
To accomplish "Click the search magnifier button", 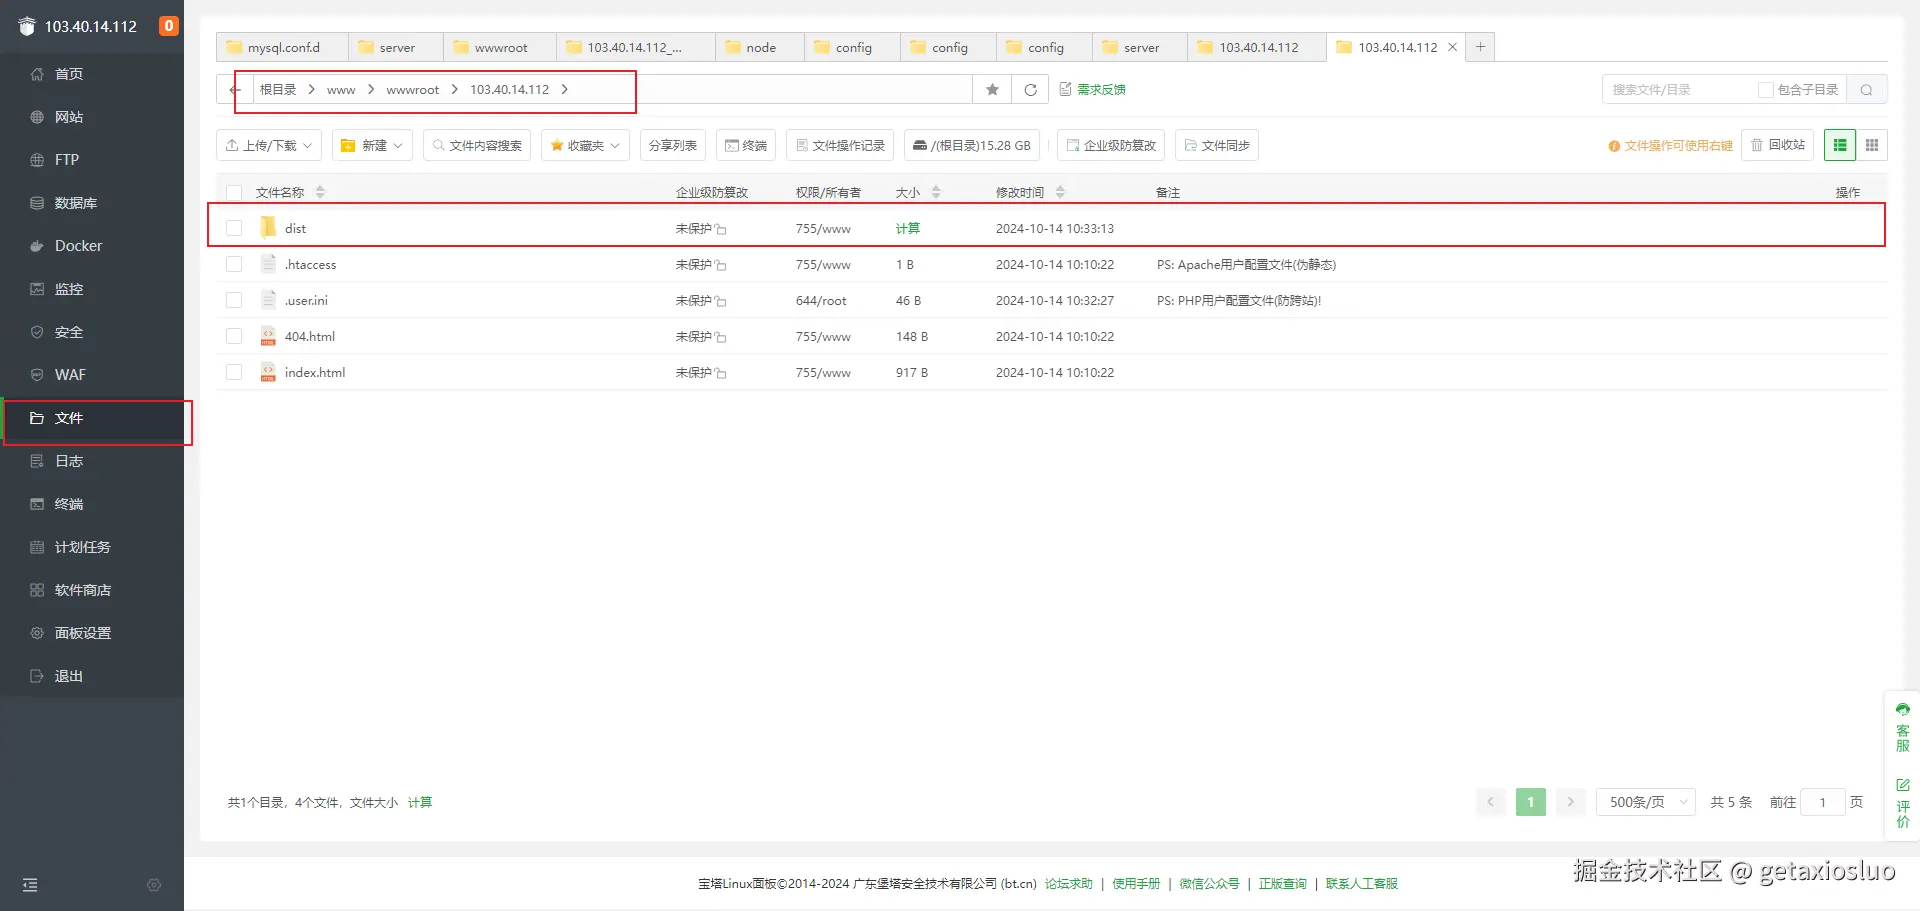I will 1866,90.
